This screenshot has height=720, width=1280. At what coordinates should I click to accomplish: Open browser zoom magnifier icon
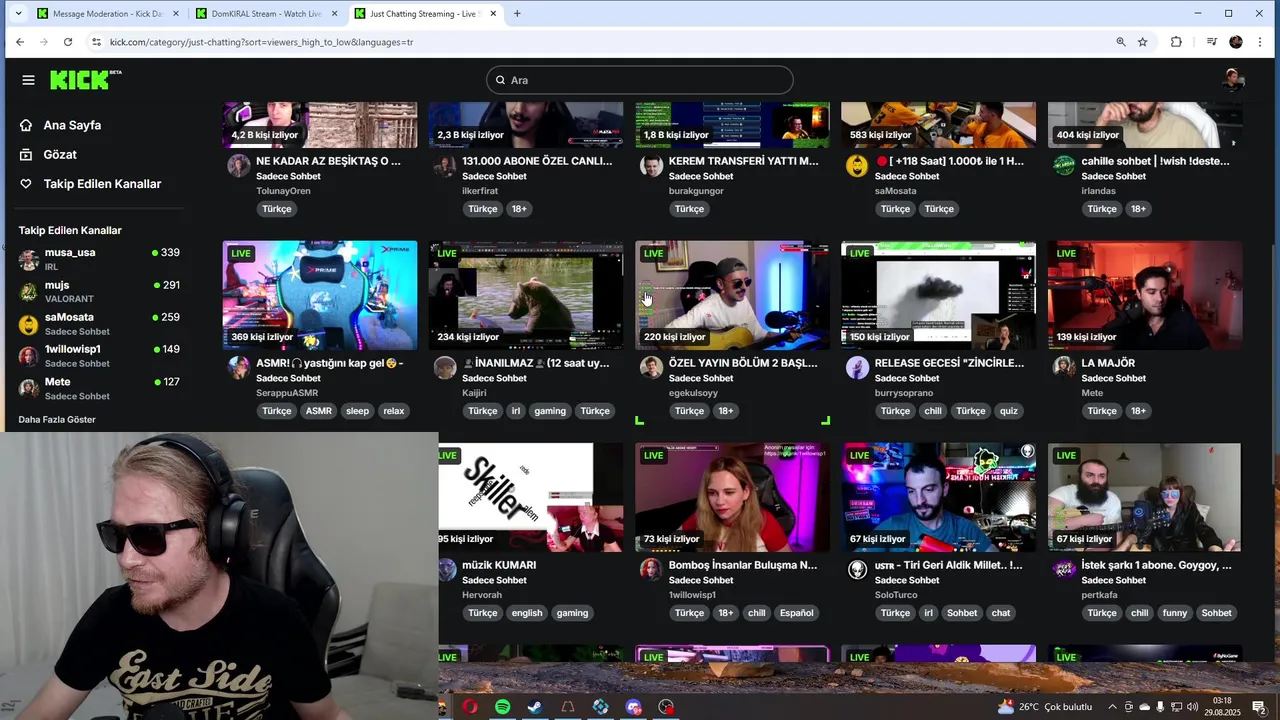1121,42
